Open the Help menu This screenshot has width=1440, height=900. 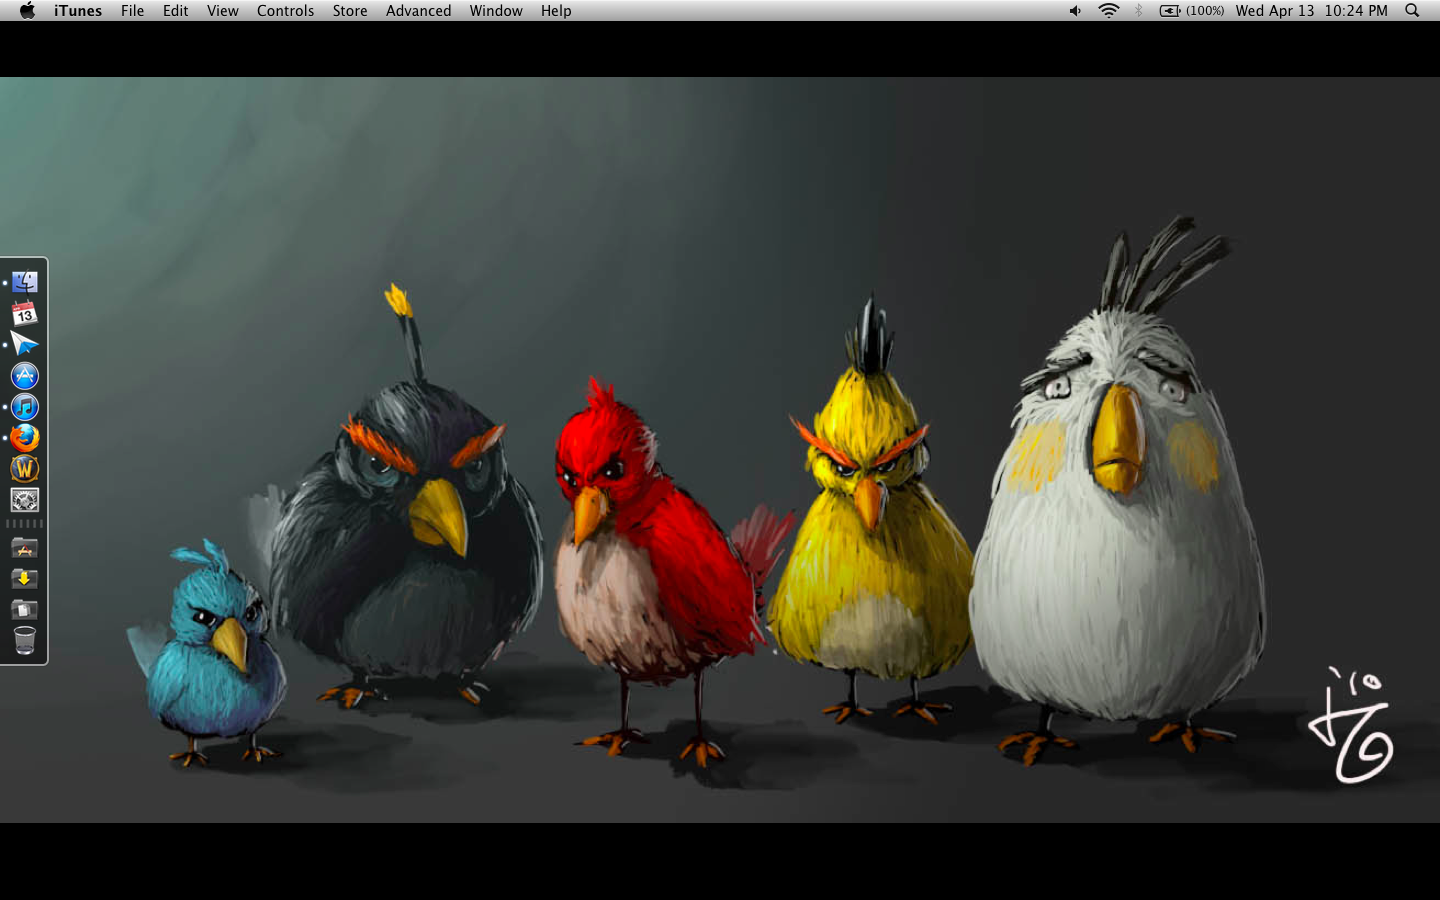556,11
